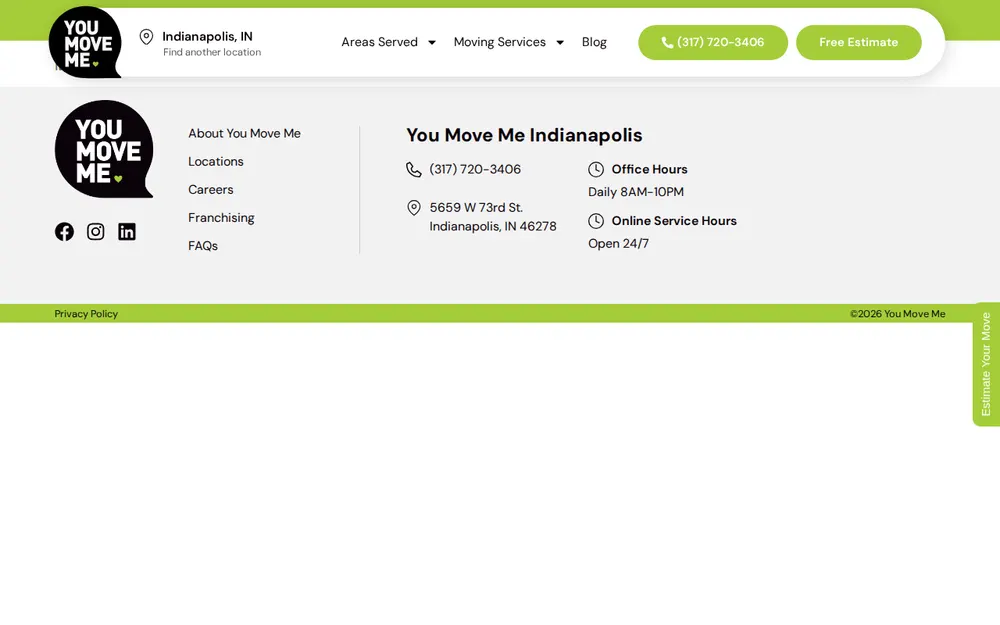Open the LinkedIn social icon in the footer

pyautogui.click(x=127, y=232)
